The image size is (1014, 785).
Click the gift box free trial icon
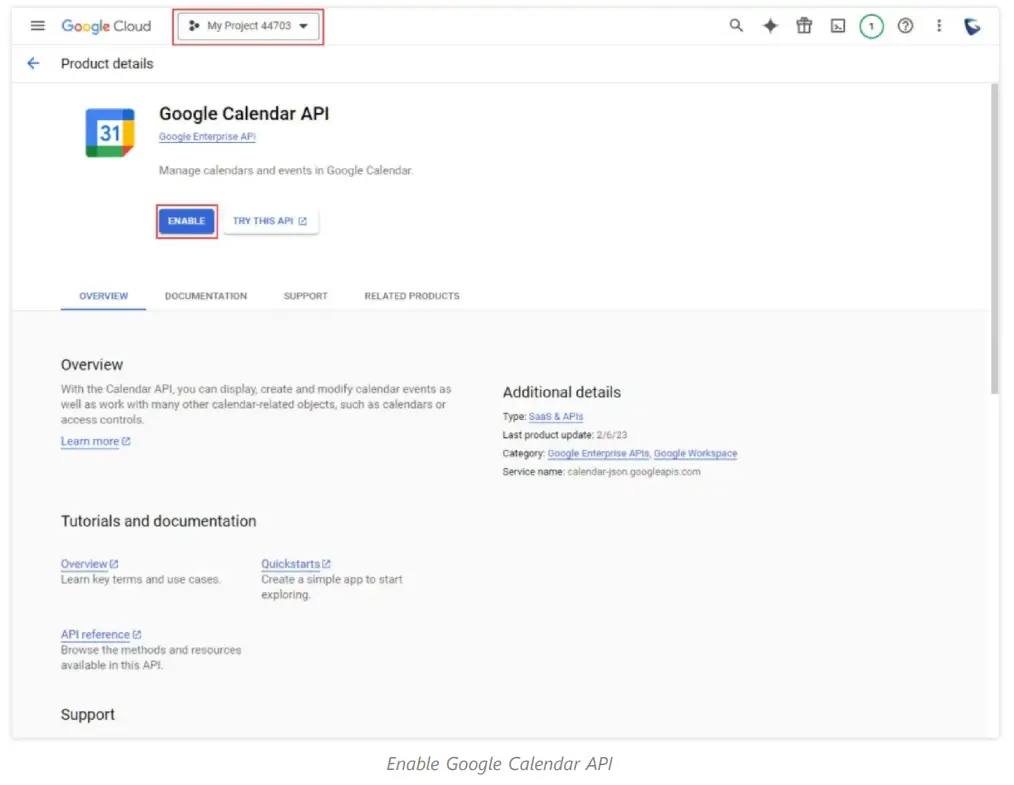[804, 26]
